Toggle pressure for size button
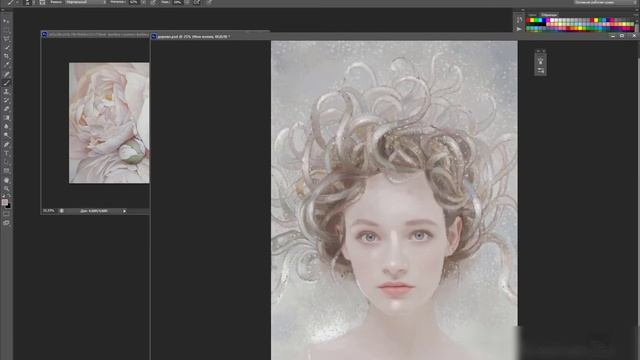This screenshot has width=640, height=360. click(x=209, y=2)
